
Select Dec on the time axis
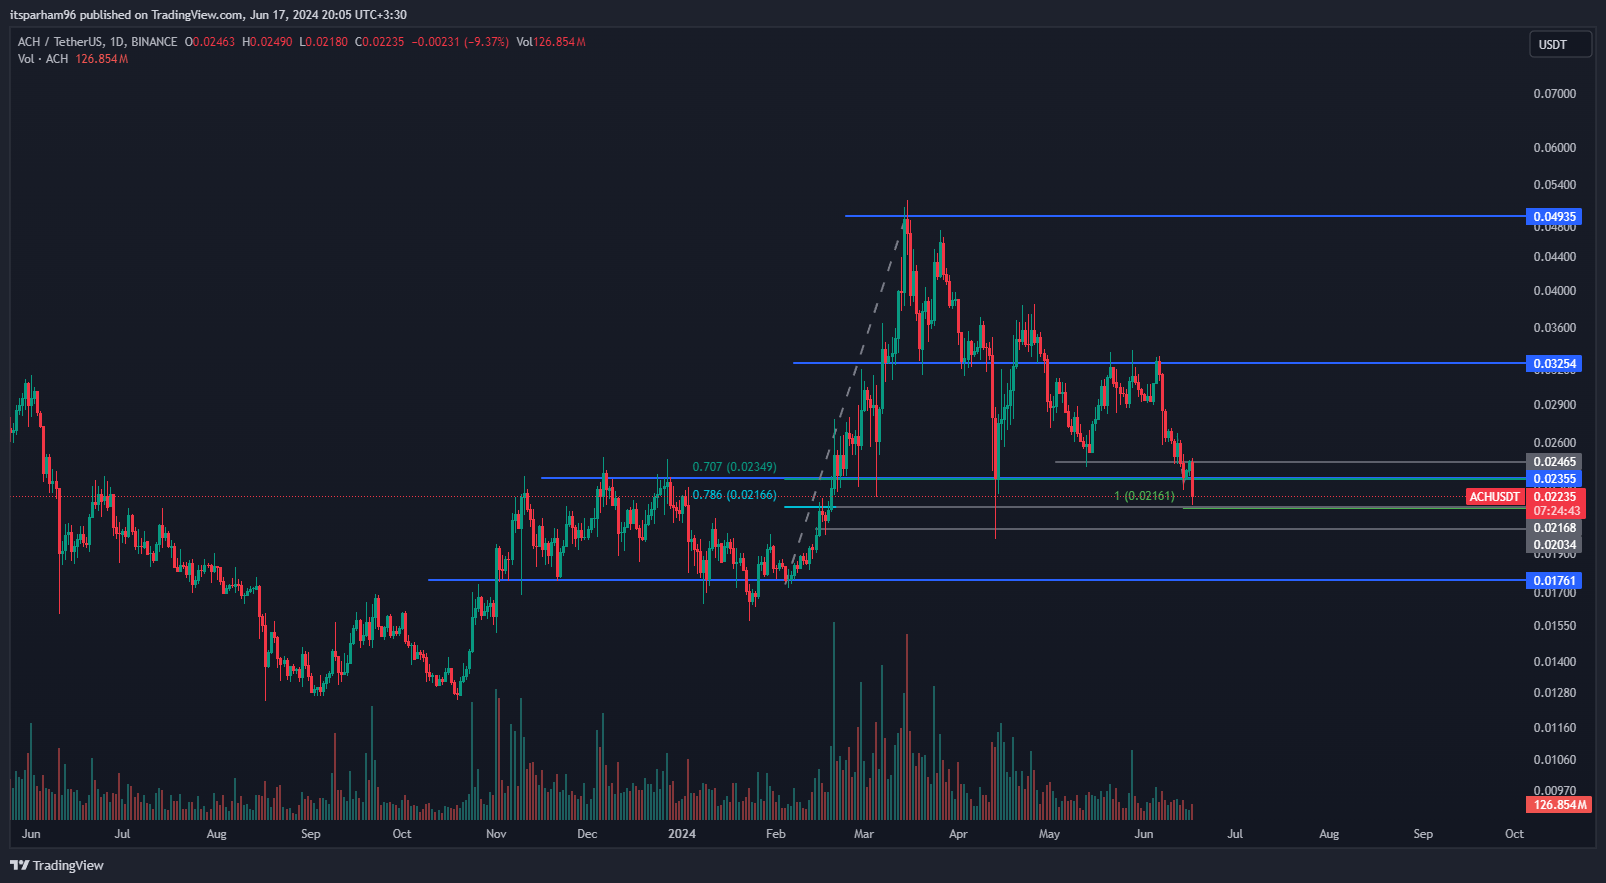click(x=587, y=834)
